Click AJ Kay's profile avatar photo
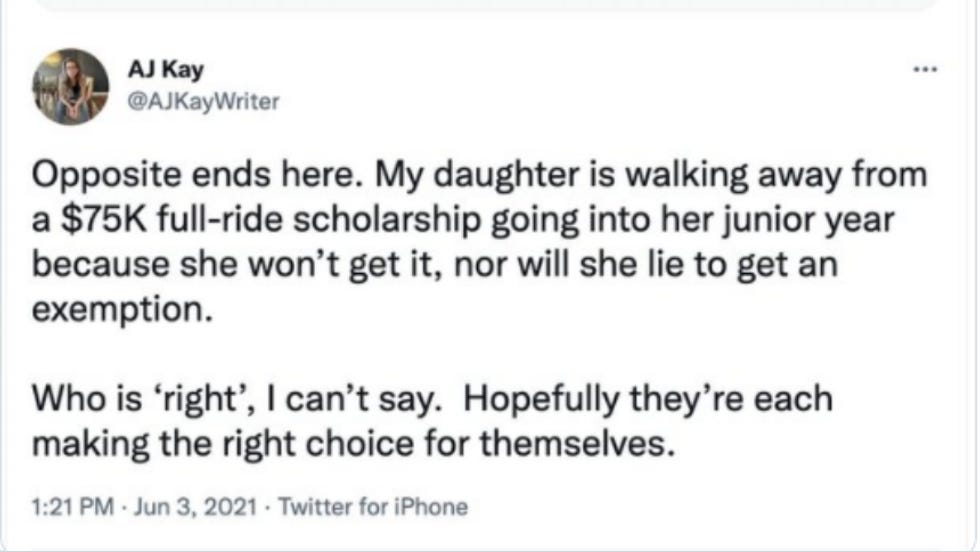The width and height of the screenshot is (980, 552). pos(70,86)
